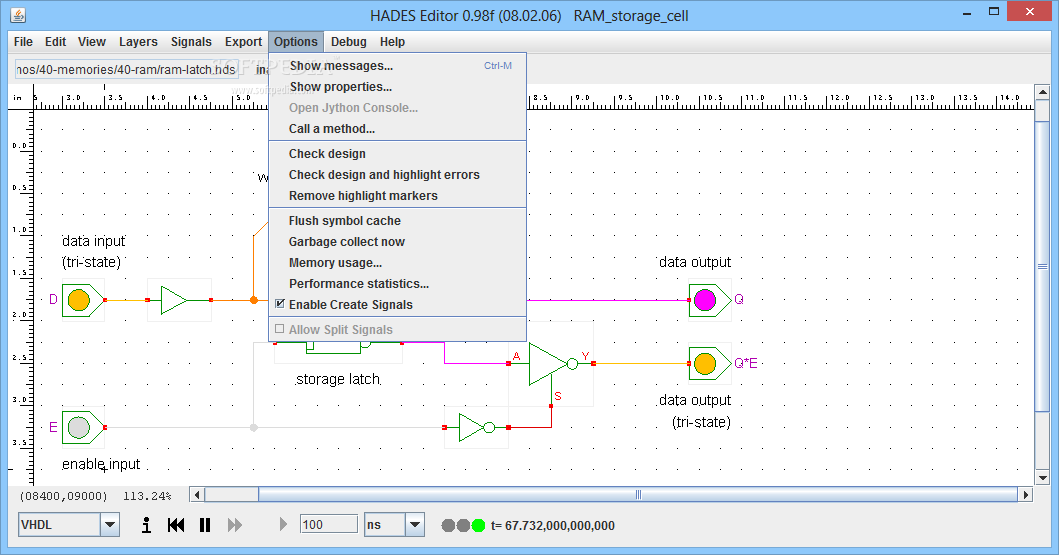
Task: Click the vertical scrollbar thumb
Action: pos(1042,266)
